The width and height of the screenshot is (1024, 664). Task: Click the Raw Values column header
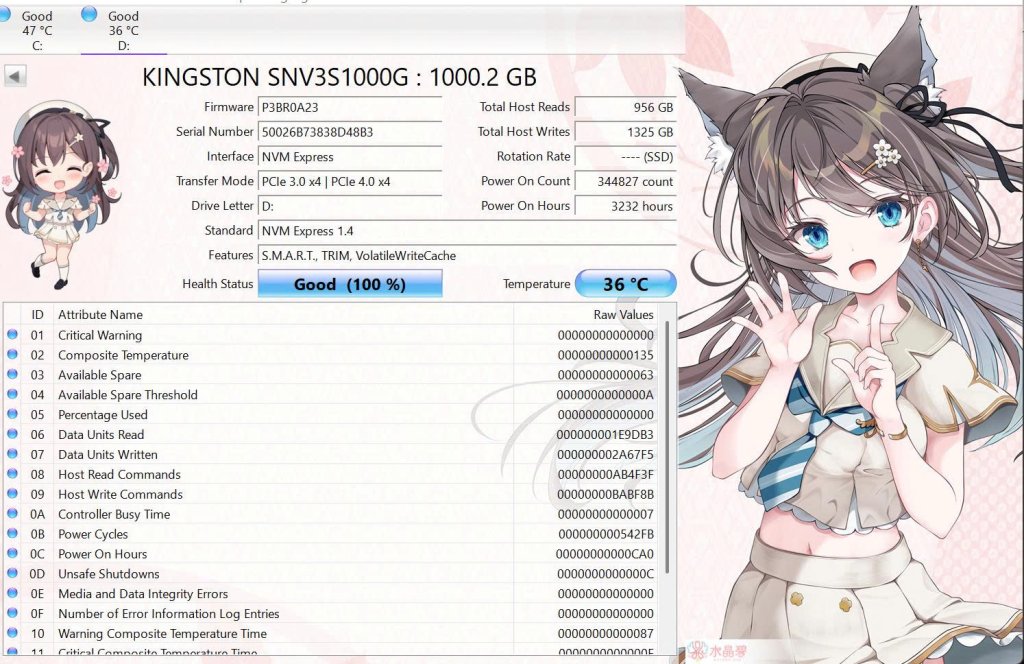[x=586, y=315]
